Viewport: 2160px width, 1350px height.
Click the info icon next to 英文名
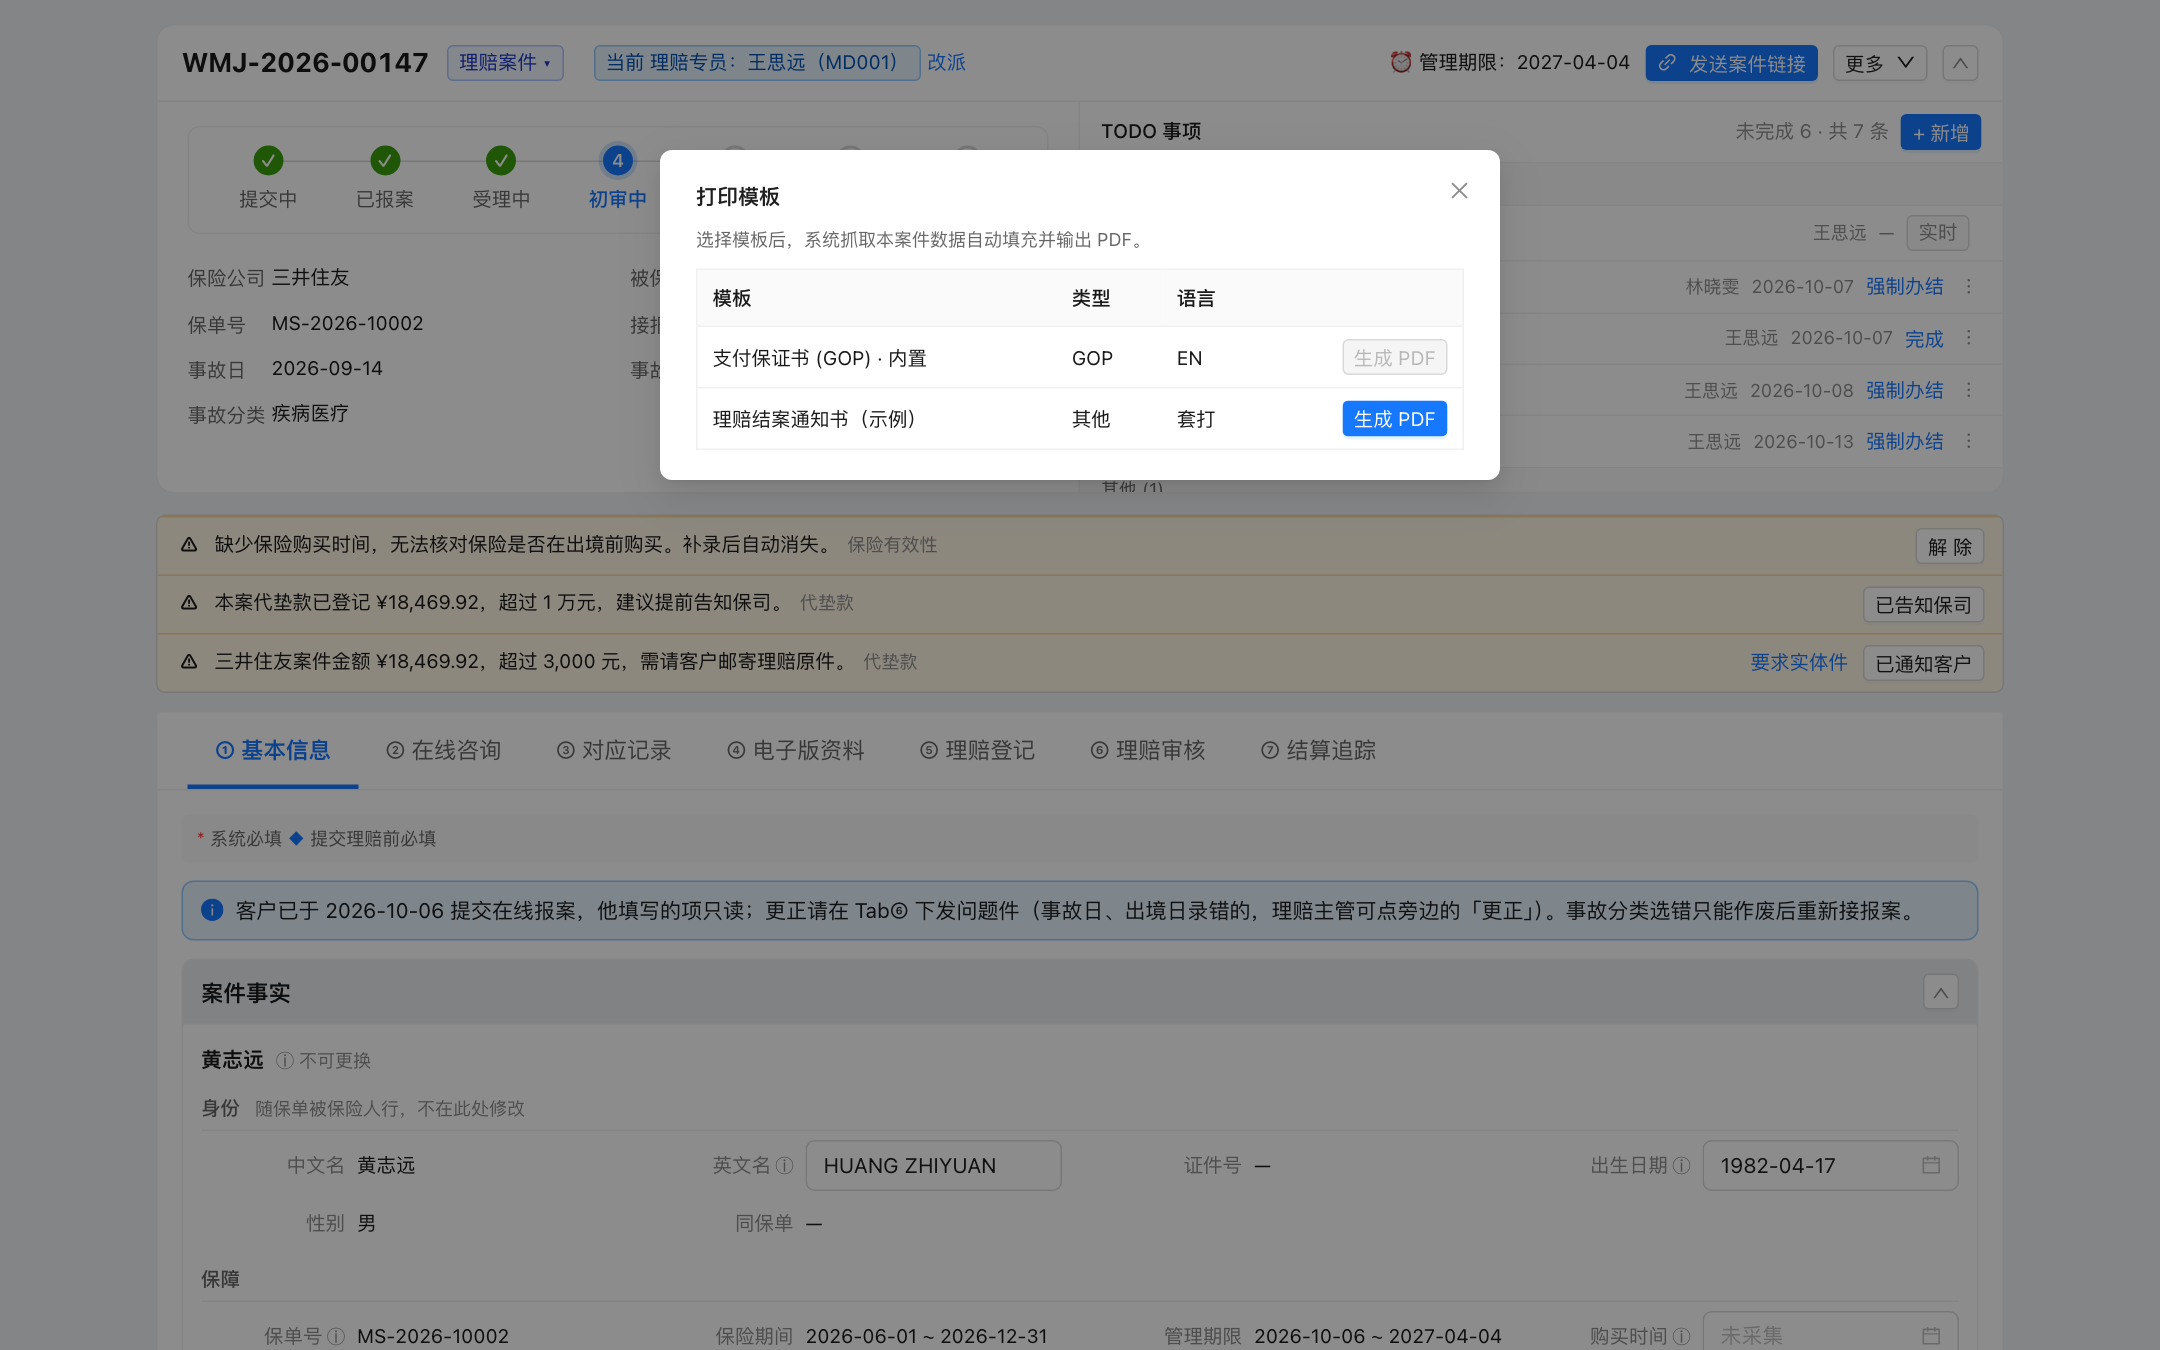tap(784, 1166)
